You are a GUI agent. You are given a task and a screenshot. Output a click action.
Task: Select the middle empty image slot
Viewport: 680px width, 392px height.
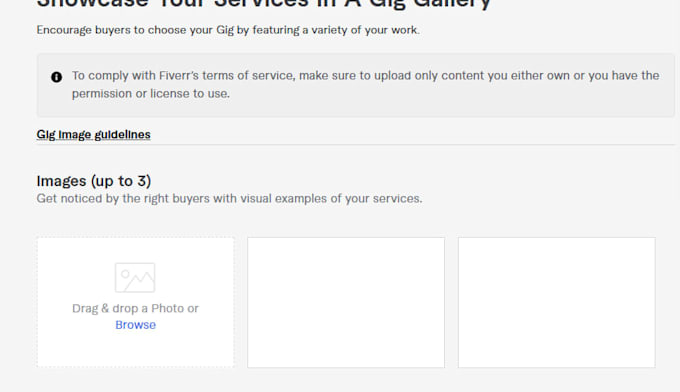pyautogui.click(x=346, y=302)
